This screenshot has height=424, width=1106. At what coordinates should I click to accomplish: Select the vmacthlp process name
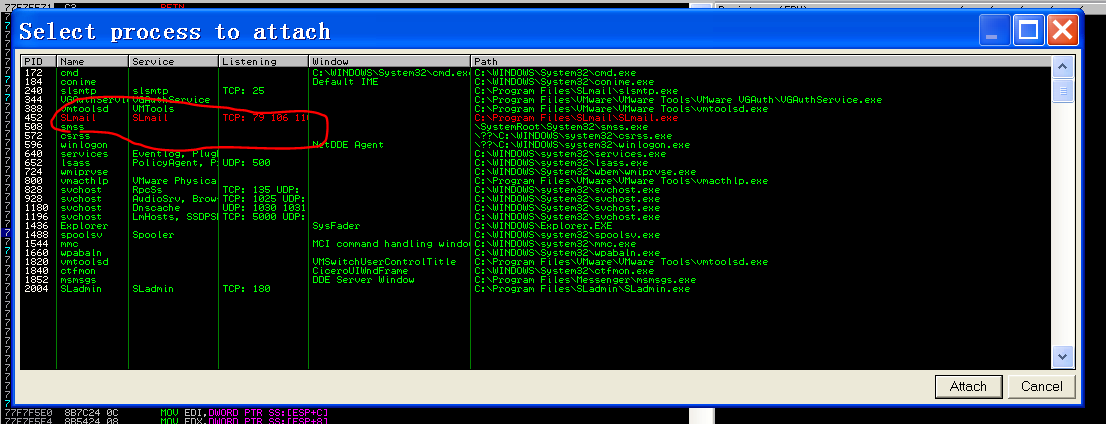(x=84, y=181)
